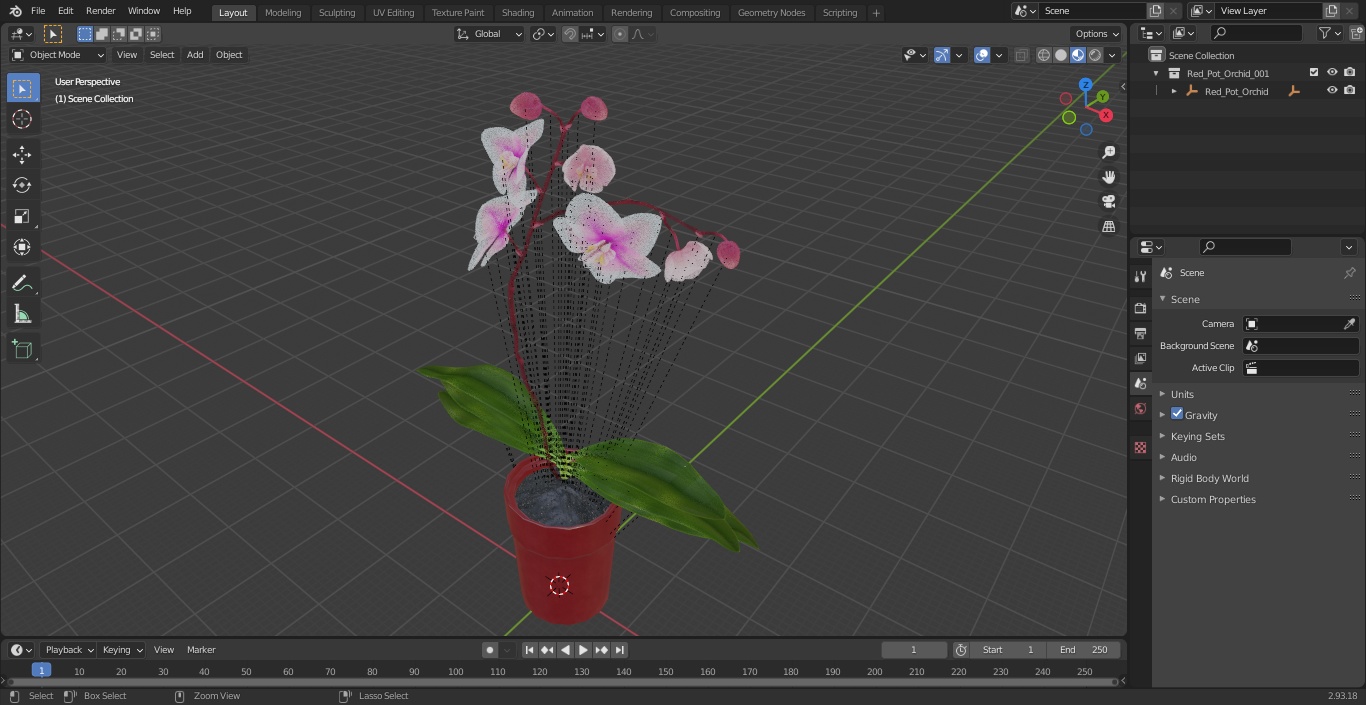Screen dimensions: 1366x705
Task: Select the Add Cube tool
Action: click(22, 349)
